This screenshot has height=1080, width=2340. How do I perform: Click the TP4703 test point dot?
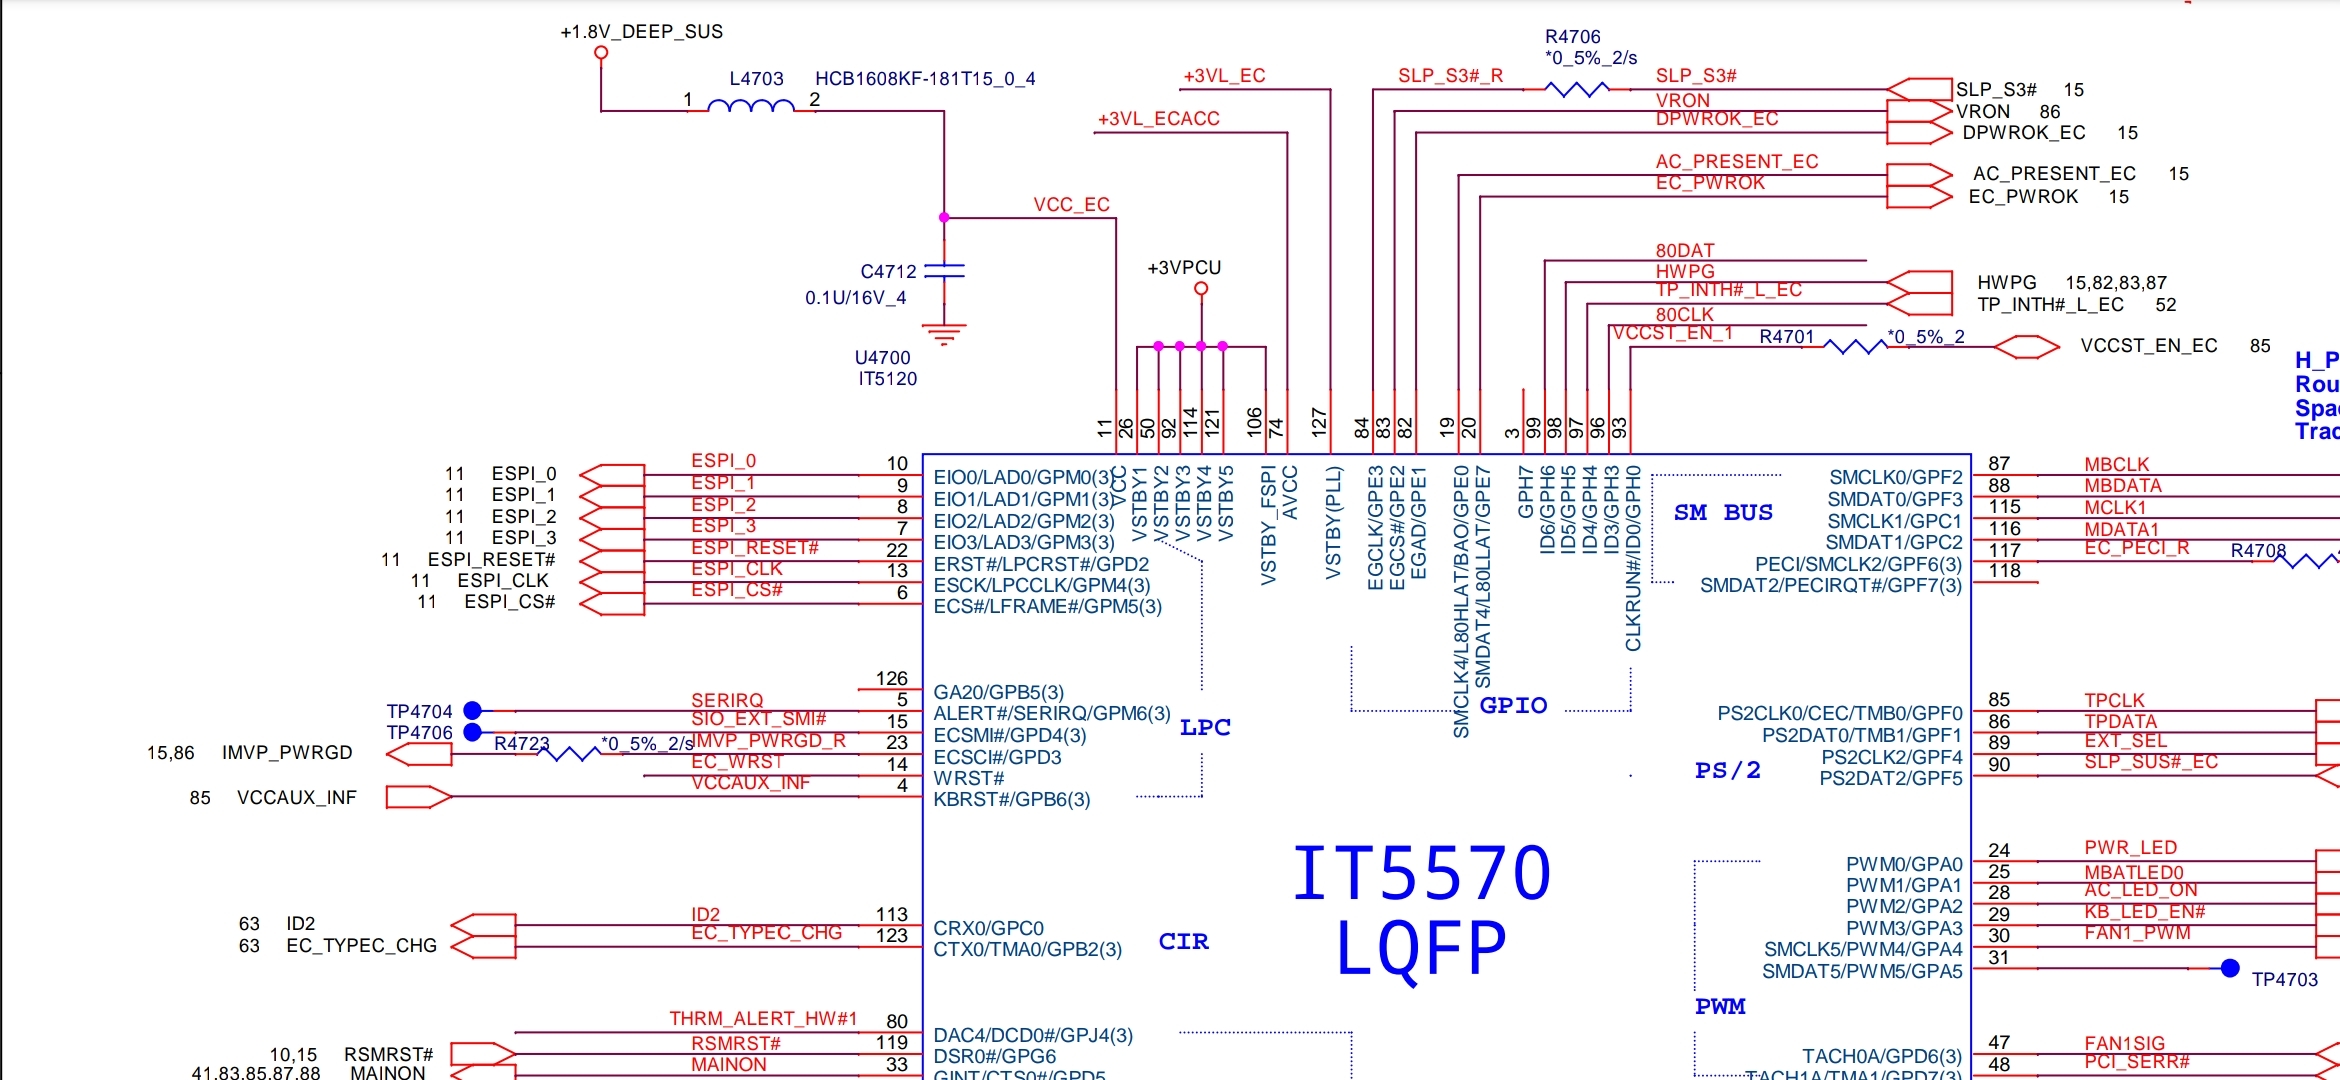(x=2230, y=968)
